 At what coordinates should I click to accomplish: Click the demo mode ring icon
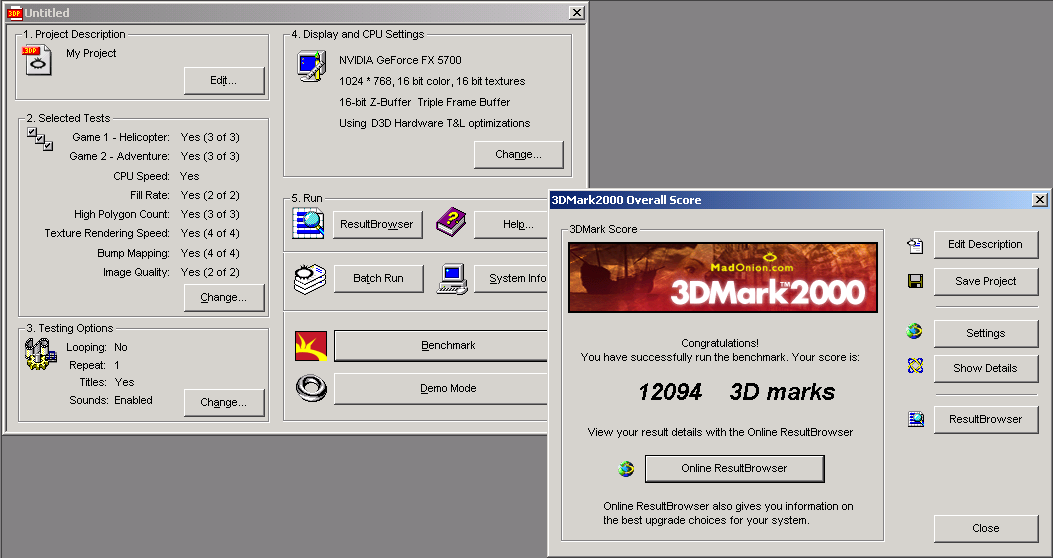(311, 387)
